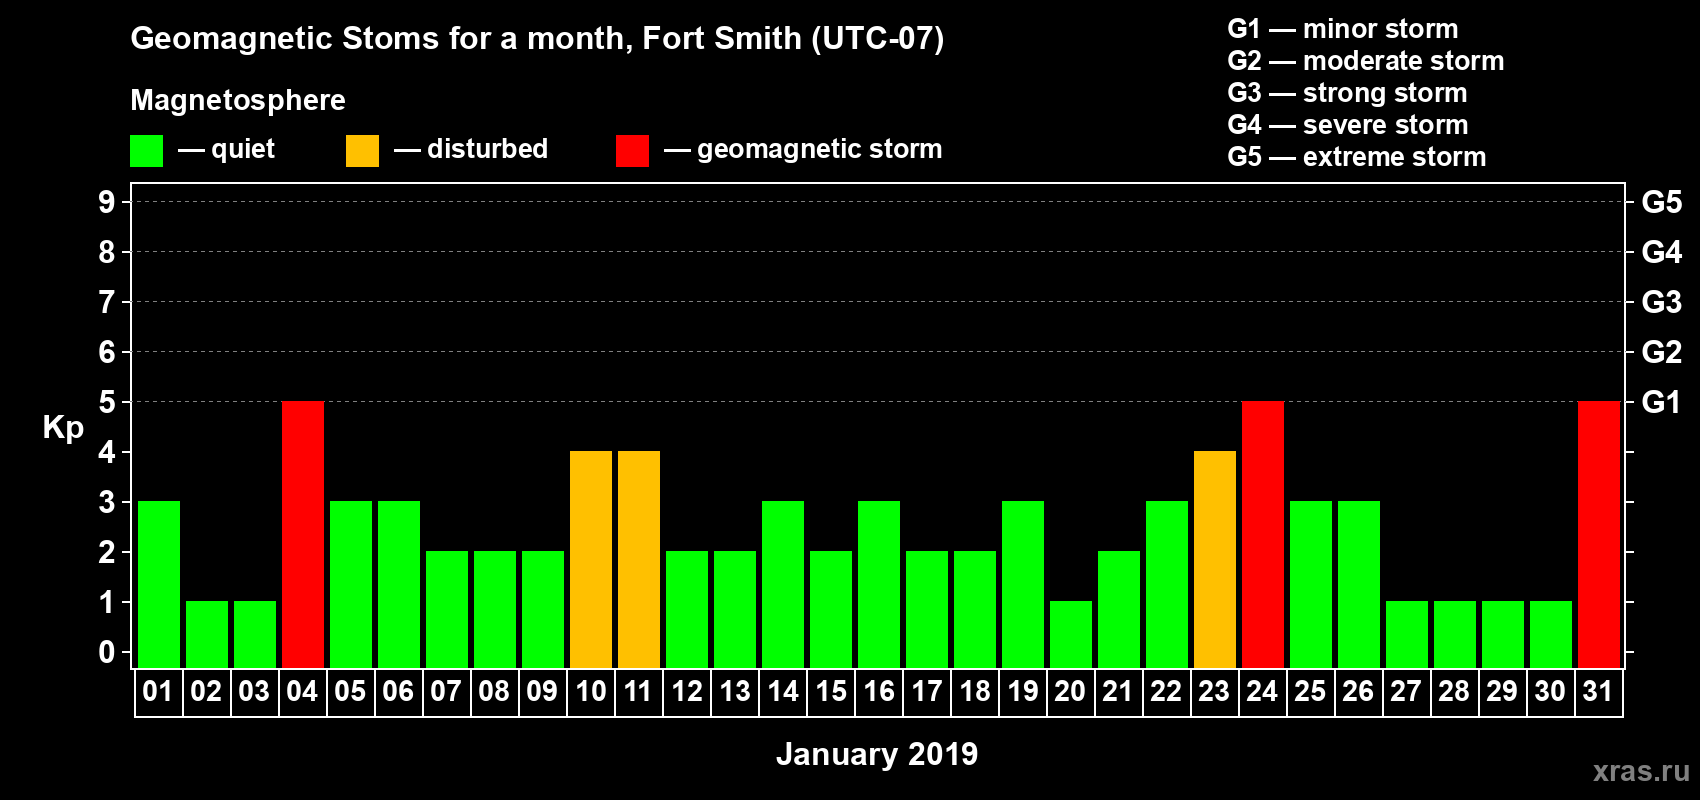The image size is (1700, 800).
Task: Click the 'G3 — strong storm' legend line
Action: pyautogui.click(x=1347, y=93)
